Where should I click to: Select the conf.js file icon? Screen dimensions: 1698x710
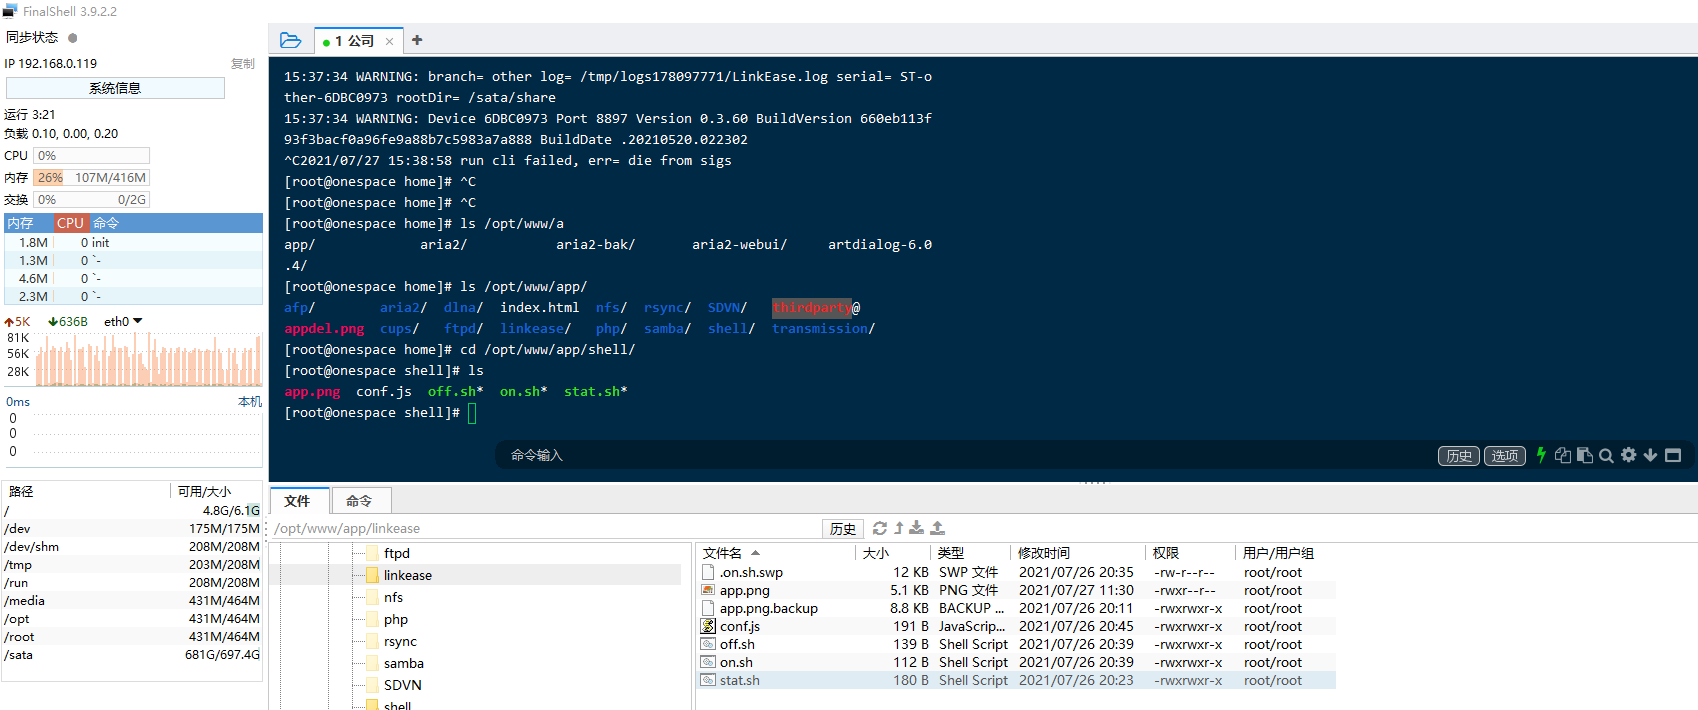point(708,626)
